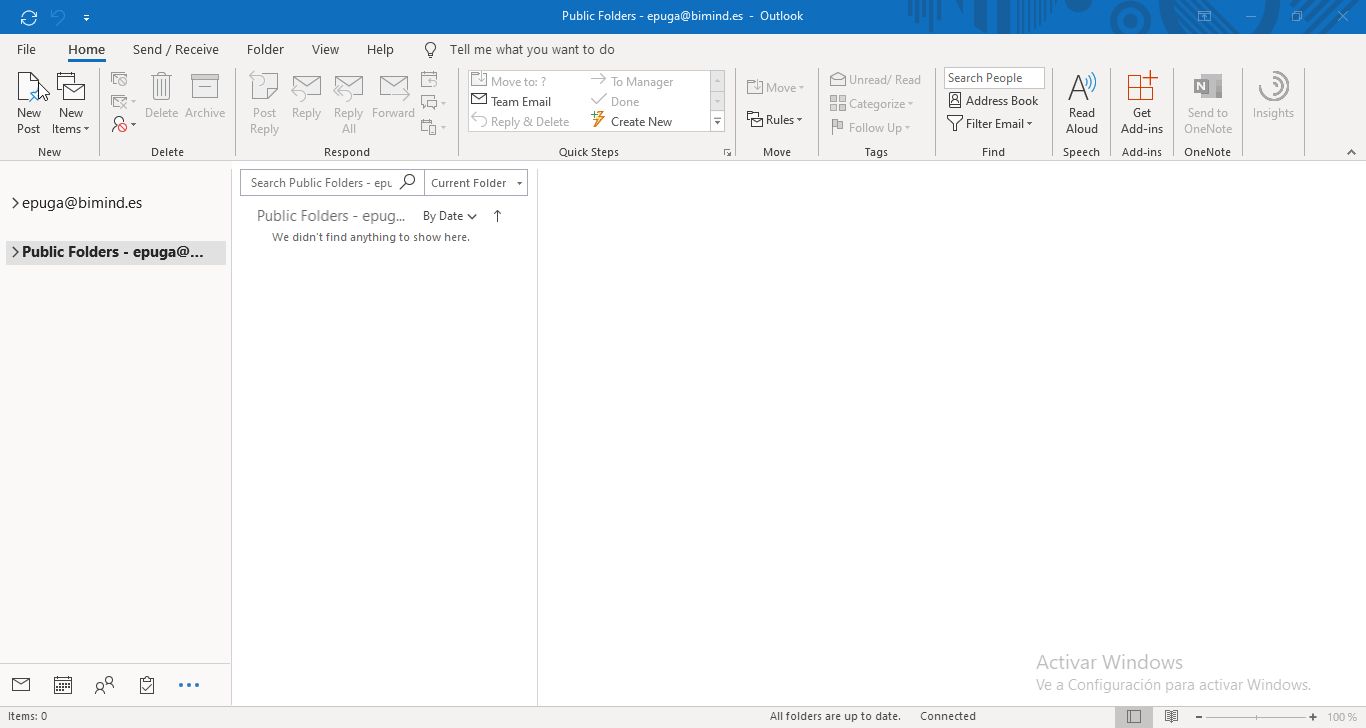Open the Junk block-sender dropdown
Screen dimensions: 1366x728
point(124,124)
